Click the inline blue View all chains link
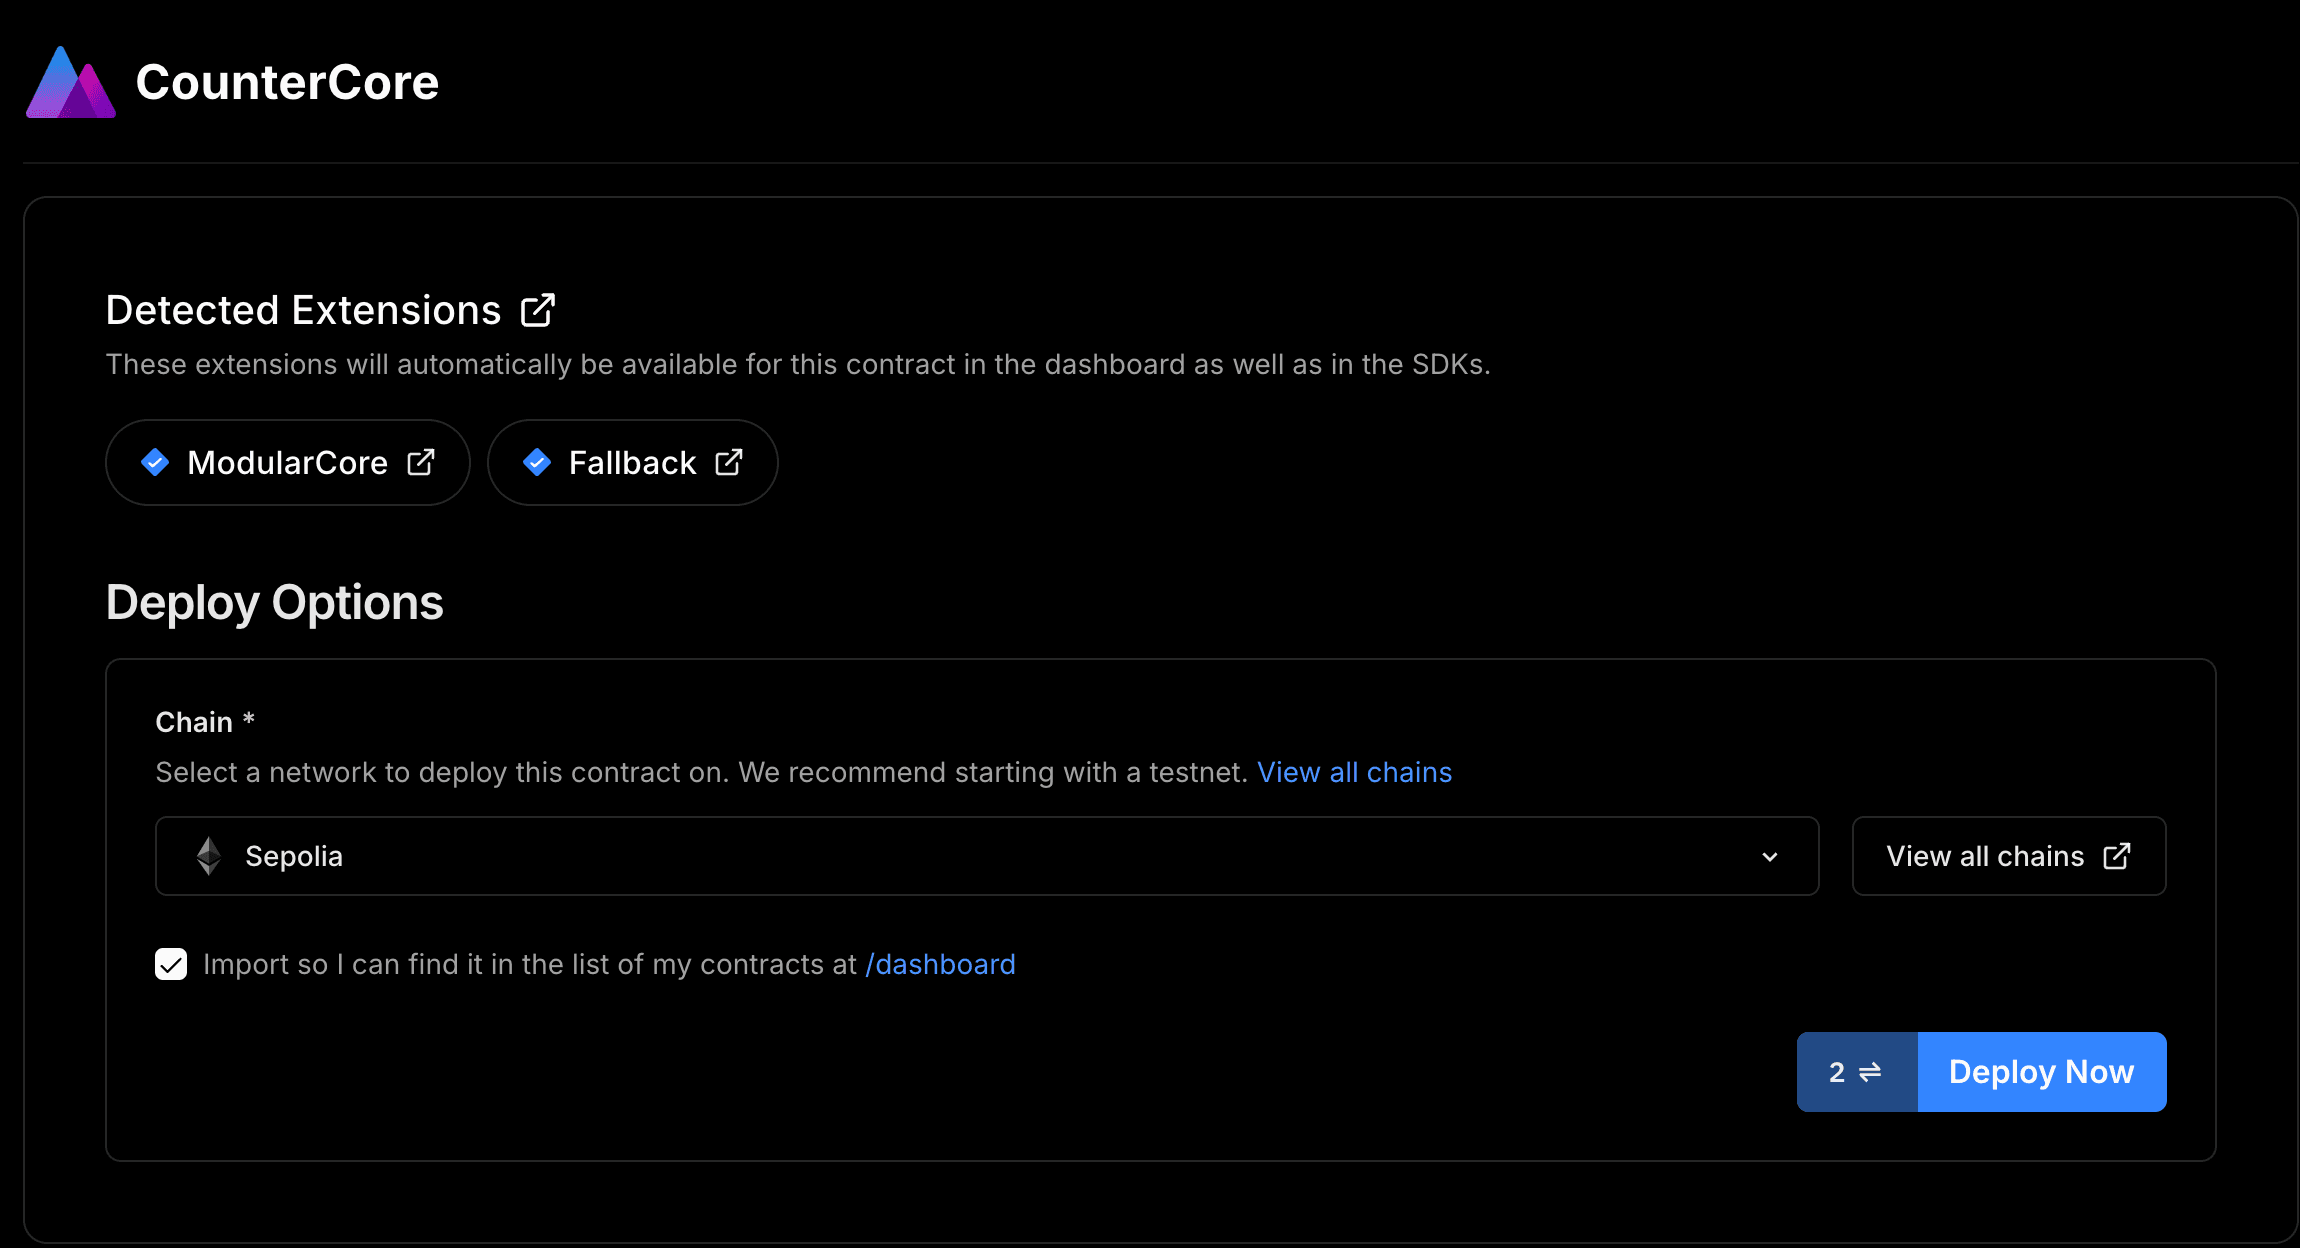The width and height of the screenshot is (2300, 1248). [1354, 772]
